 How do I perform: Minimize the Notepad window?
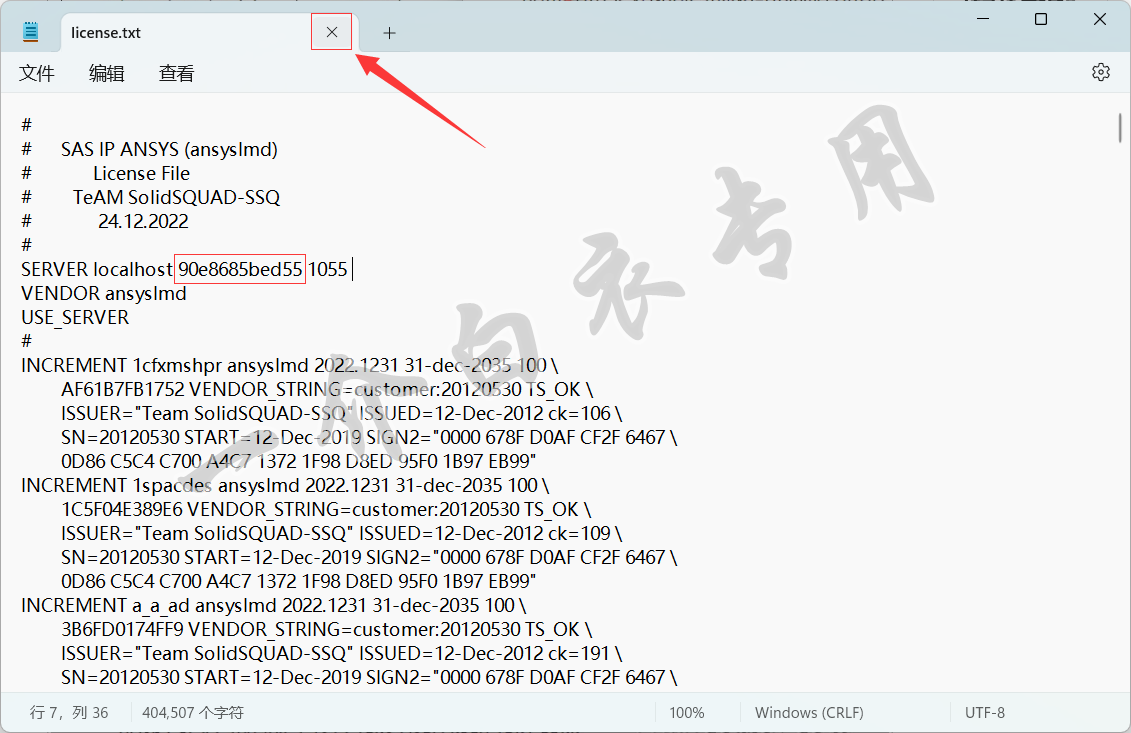[x=982, y=19]
